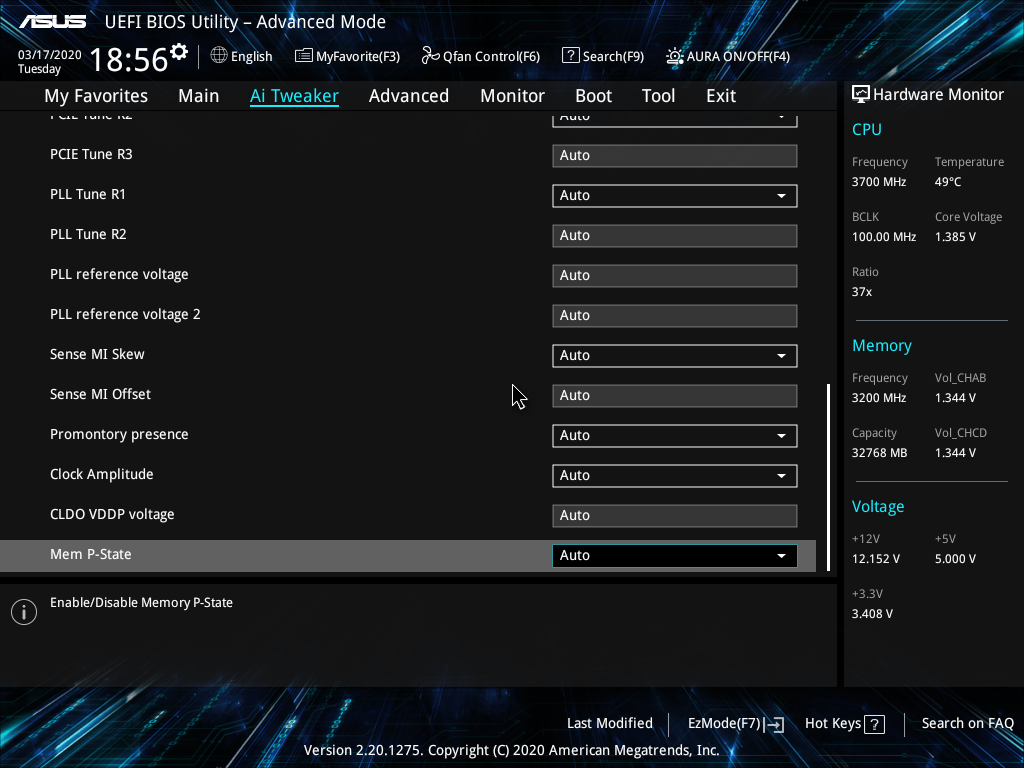This screenshot has height=768, width=1024.
Task: Click CPU frequency 3700 MHz value
Action: coord(879,182)
